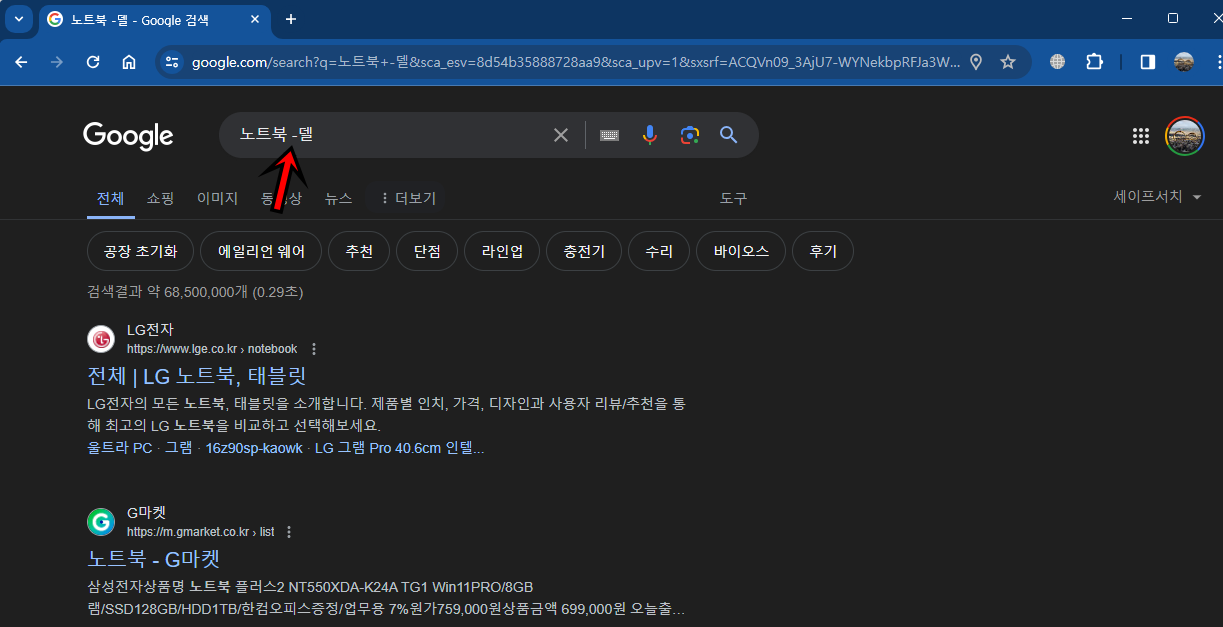This screenshot has height=627, width=1223.
Task: Click the lge.co.kr notebook URL text
Action: [x=212, y=349]
